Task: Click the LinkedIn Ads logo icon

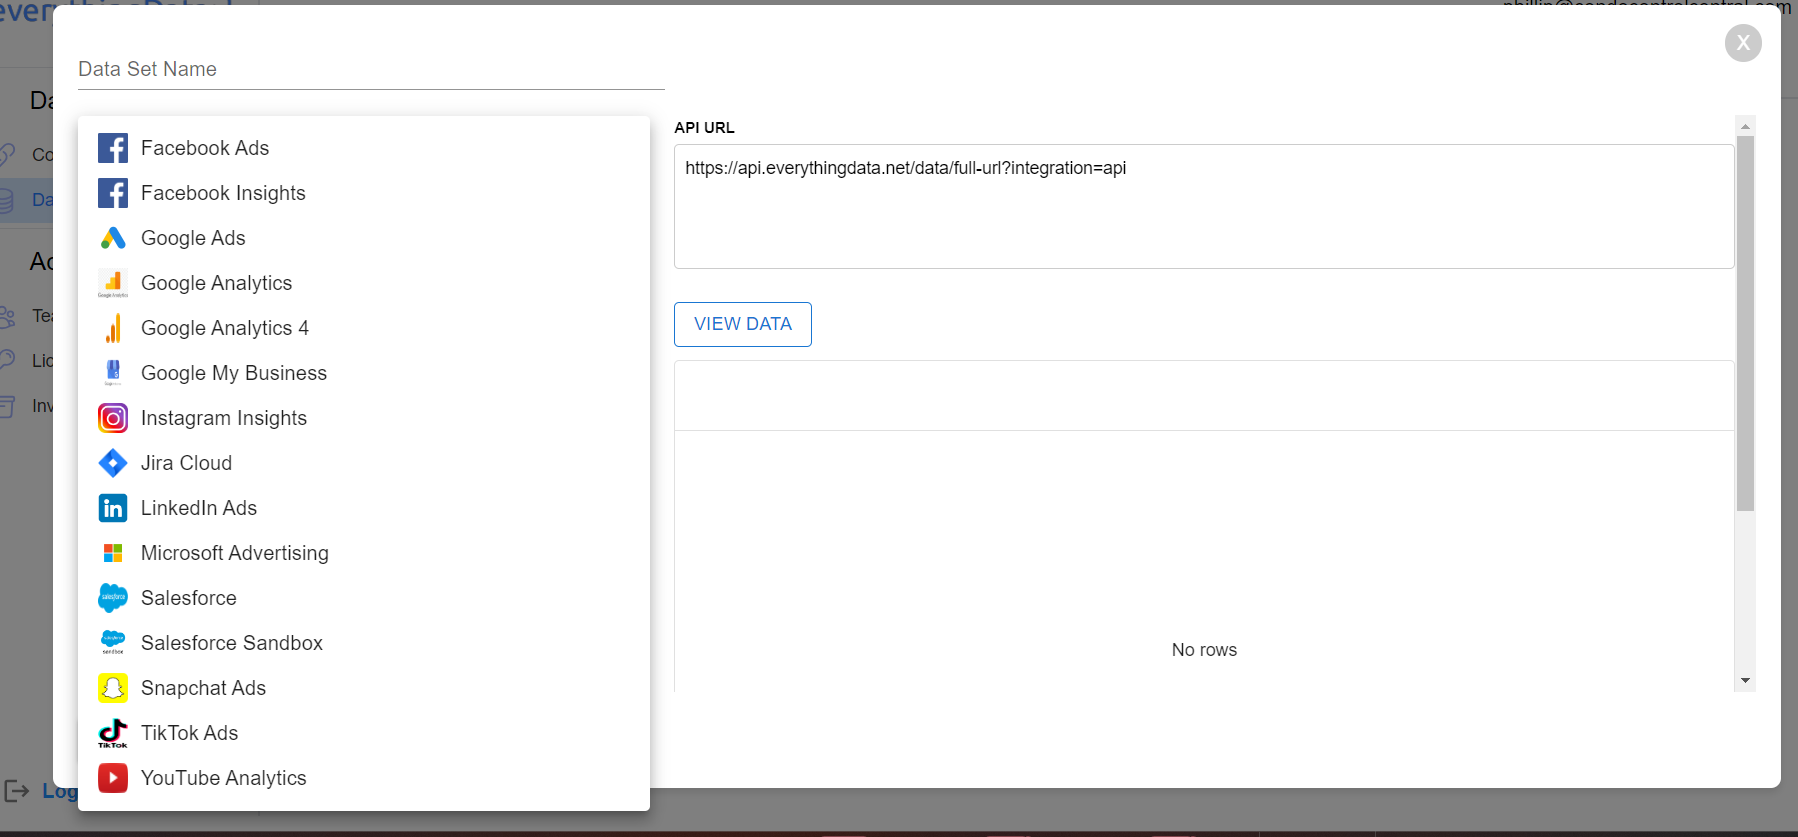Action: [x=113, y=508]
